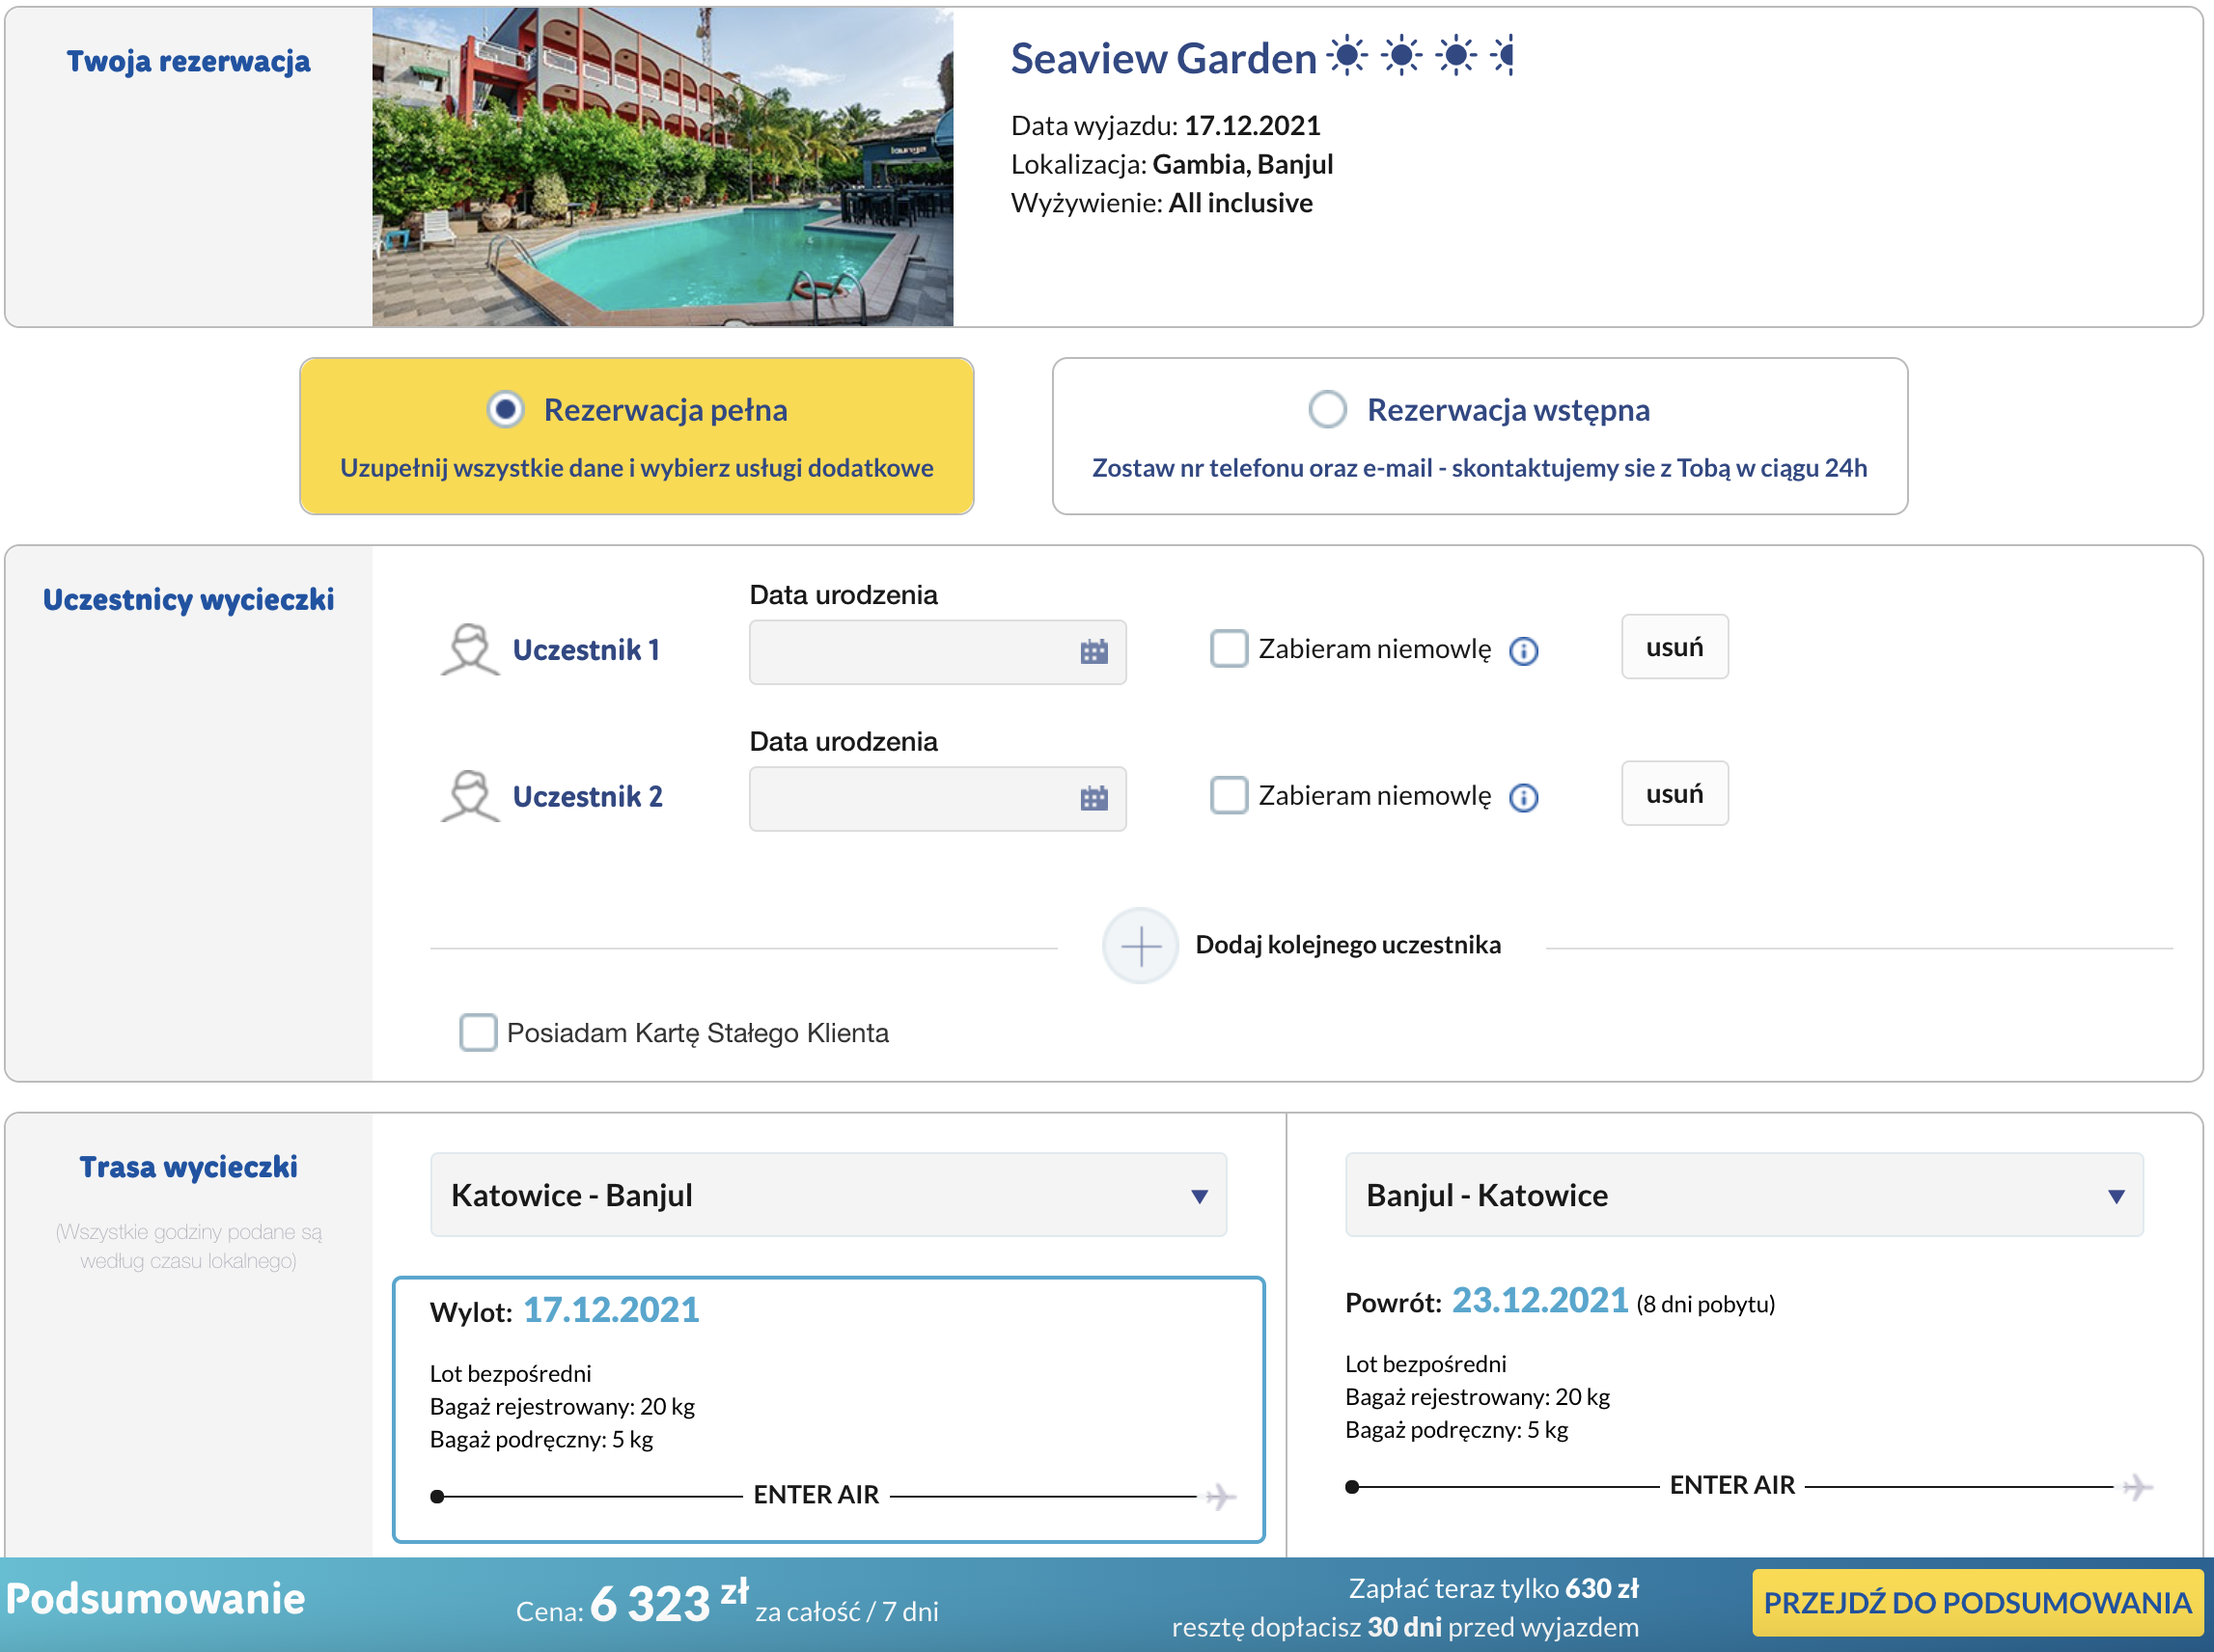Remove Uczestnik 2 with usuń button
This screenshot has height=1652, width=2214.
click(1674, 794)
